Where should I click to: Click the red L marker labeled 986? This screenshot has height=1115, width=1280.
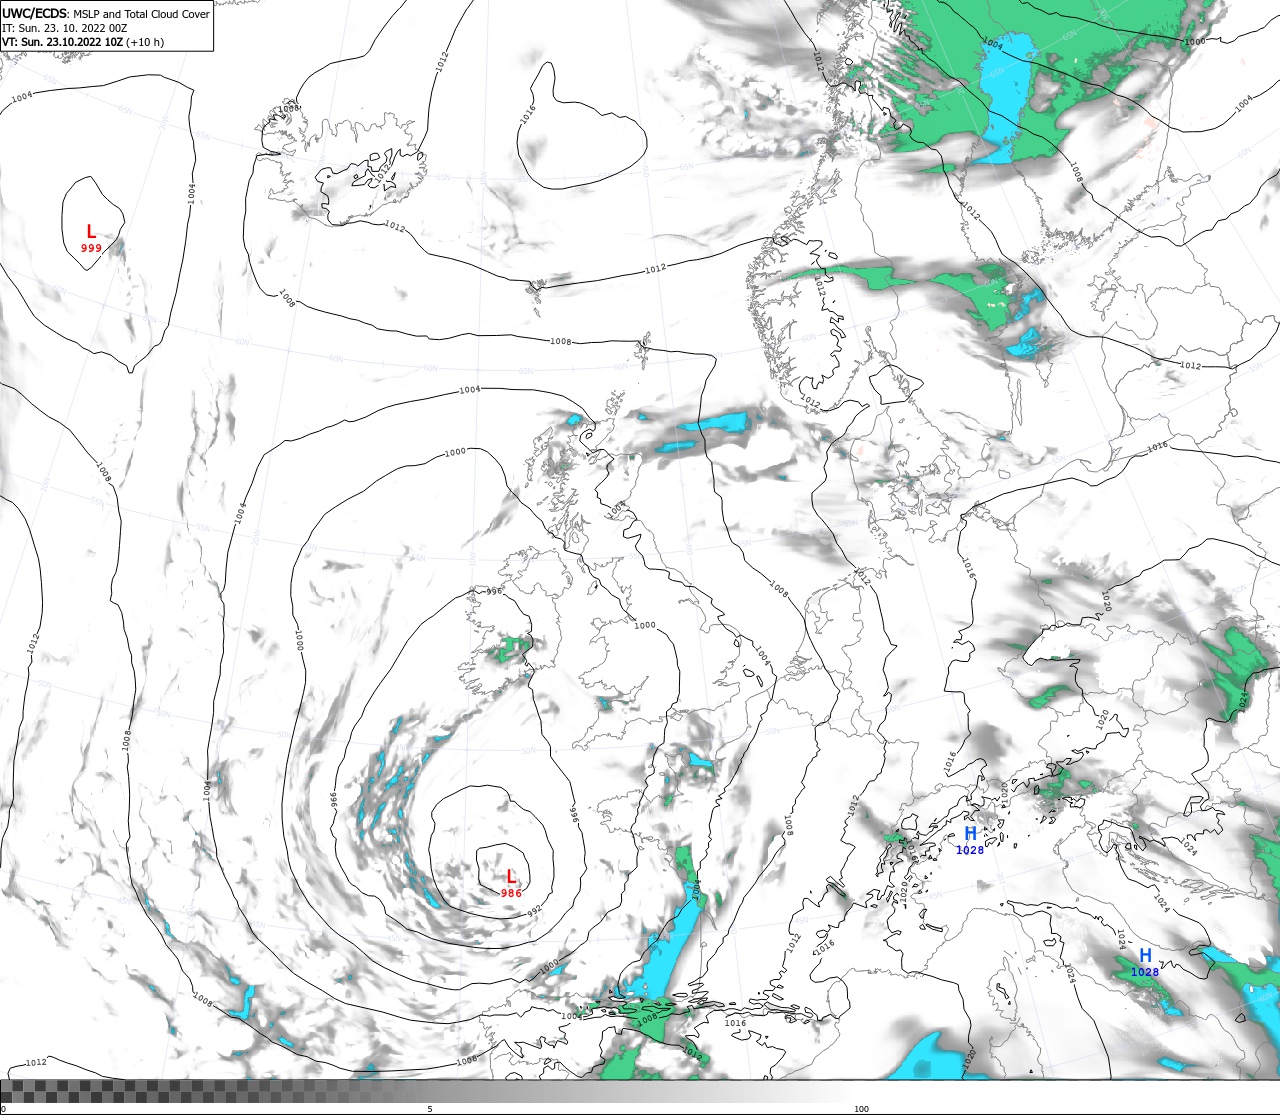point(511,883)
